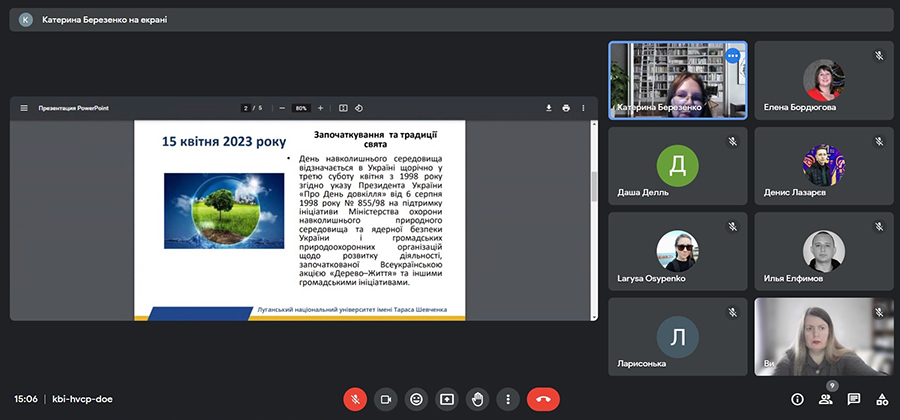900x420 pixels.
Task: Toggle the camera button
Action: tap(385, 398)
